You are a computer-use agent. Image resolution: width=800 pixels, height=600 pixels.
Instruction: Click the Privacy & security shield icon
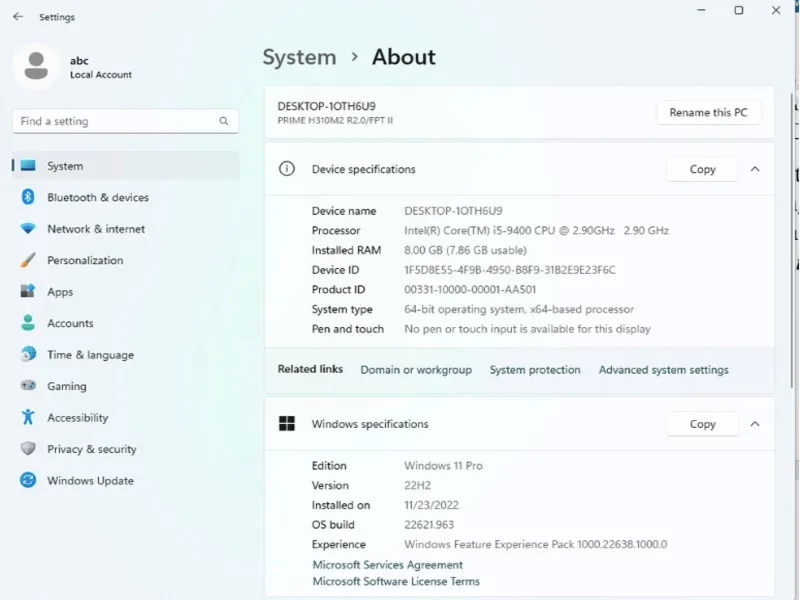(28, 449)
